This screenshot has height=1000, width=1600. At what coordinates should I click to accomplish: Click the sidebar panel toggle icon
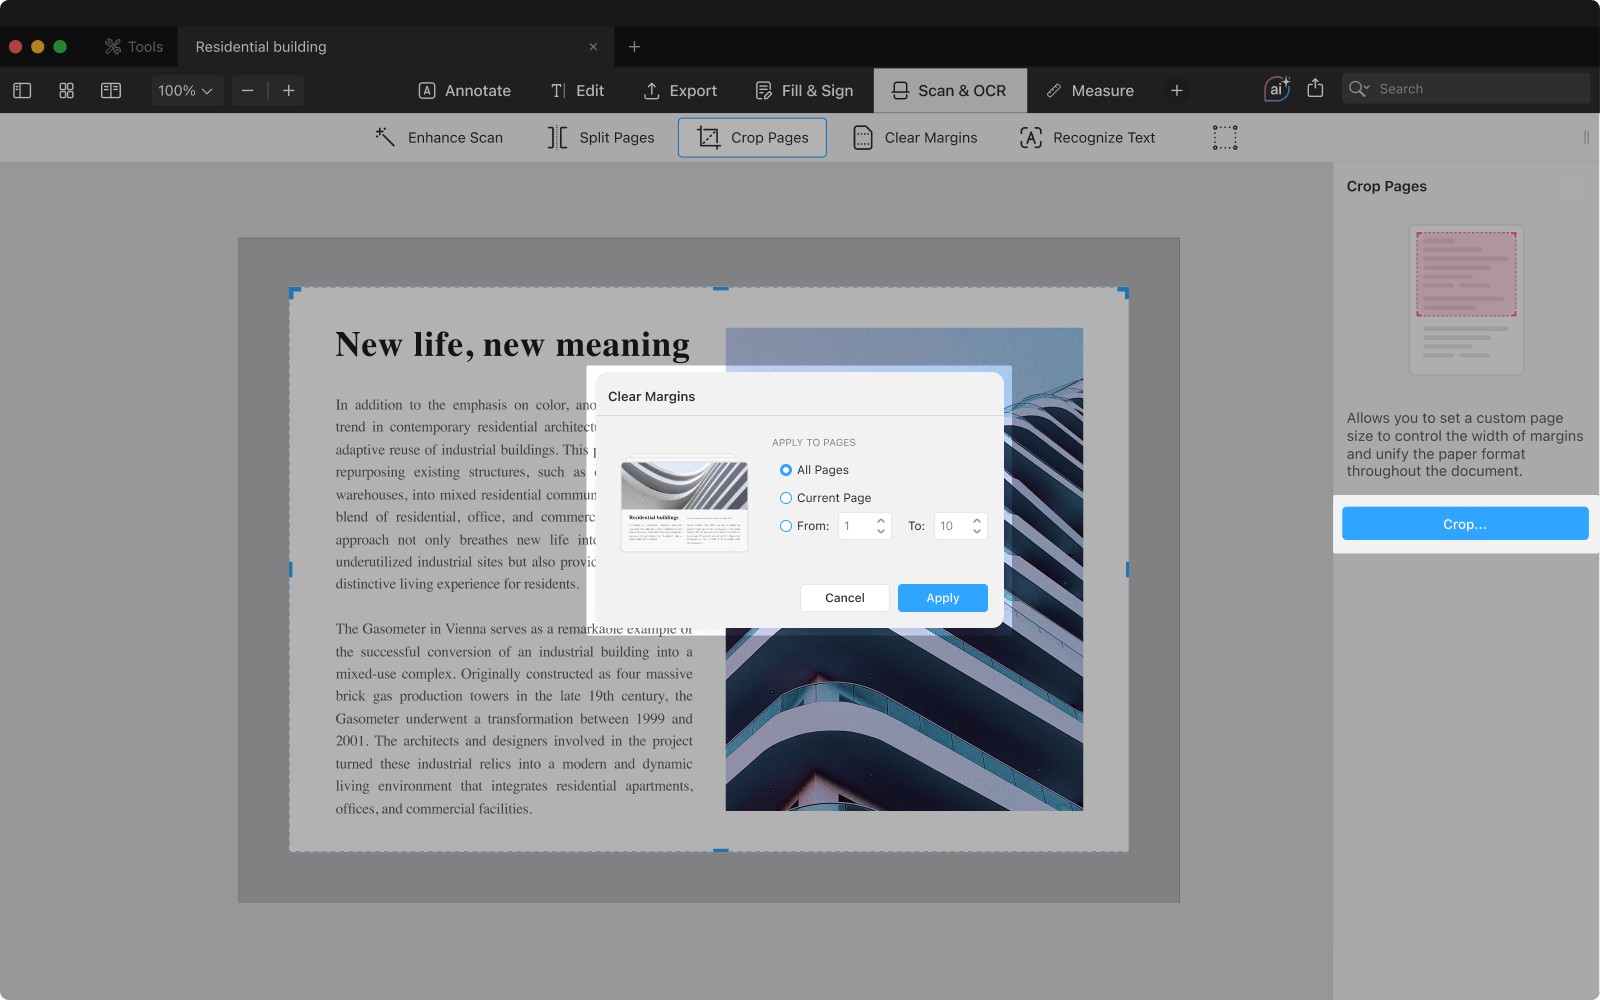coord(22,91)
